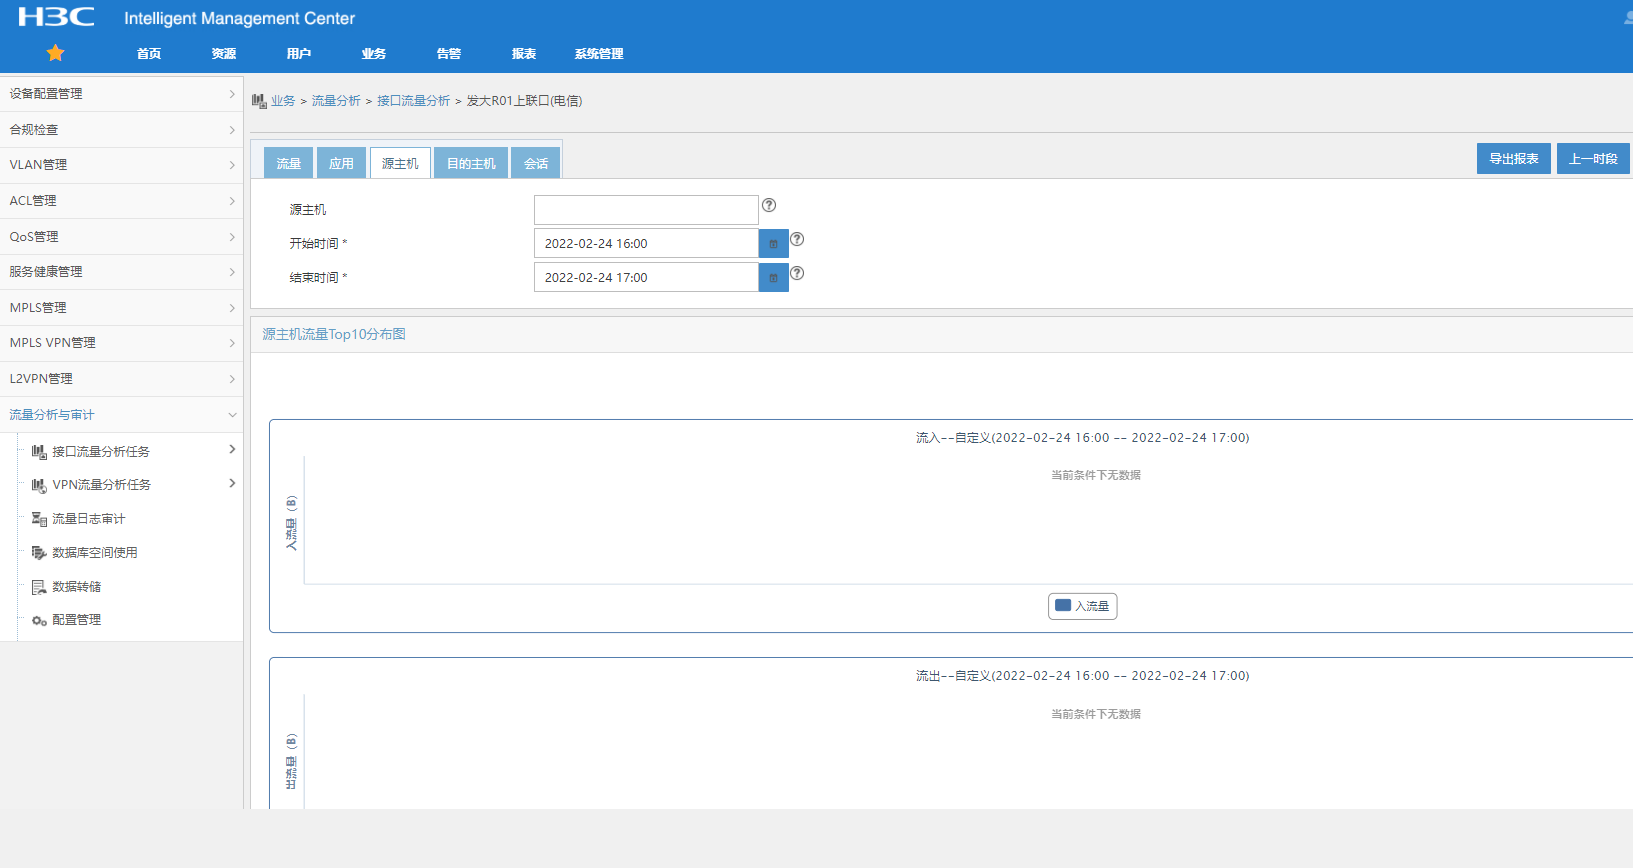Open 系统管理 menu in top navigation
Screen dimensions: 1633x868
(x=599, y=54)
